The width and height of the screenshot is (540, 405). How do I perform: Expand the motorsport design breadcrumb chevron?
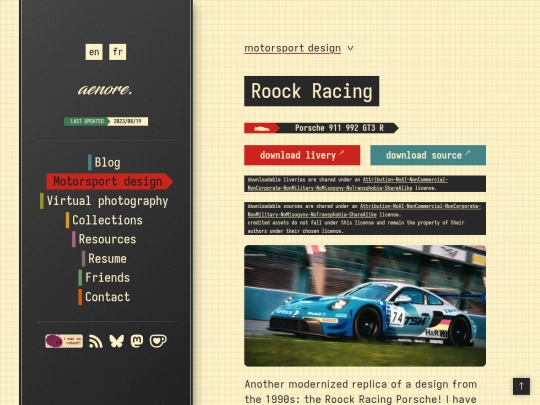(350, 48)
